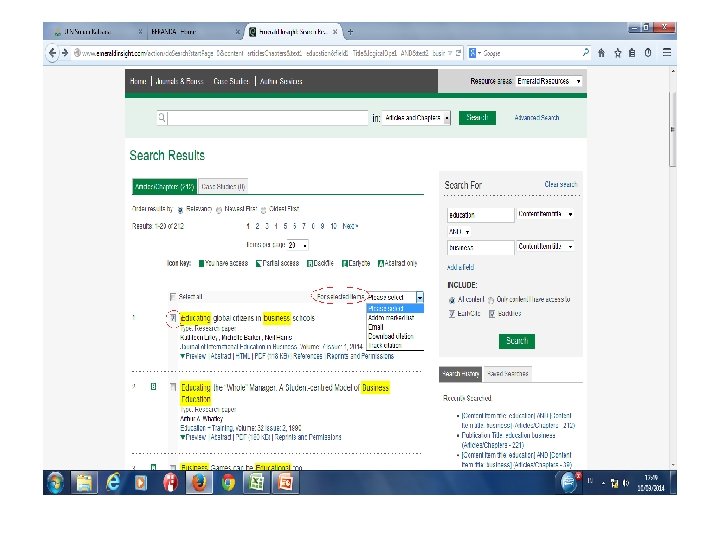Click green Search button in top bar
This screenshot has height=540, width=720.
pos(477,118)
